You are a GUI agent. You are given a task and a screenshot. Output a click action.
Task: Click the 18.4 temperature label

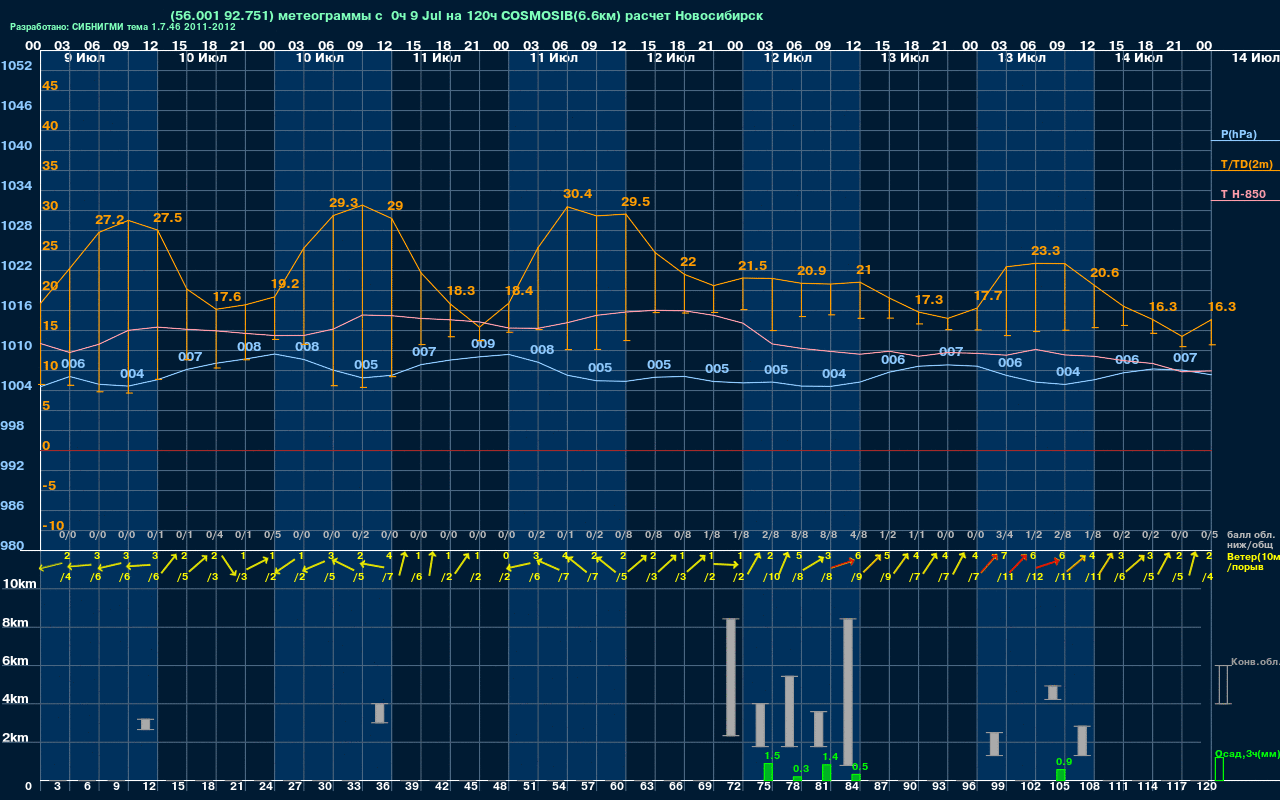click(519, 291)
